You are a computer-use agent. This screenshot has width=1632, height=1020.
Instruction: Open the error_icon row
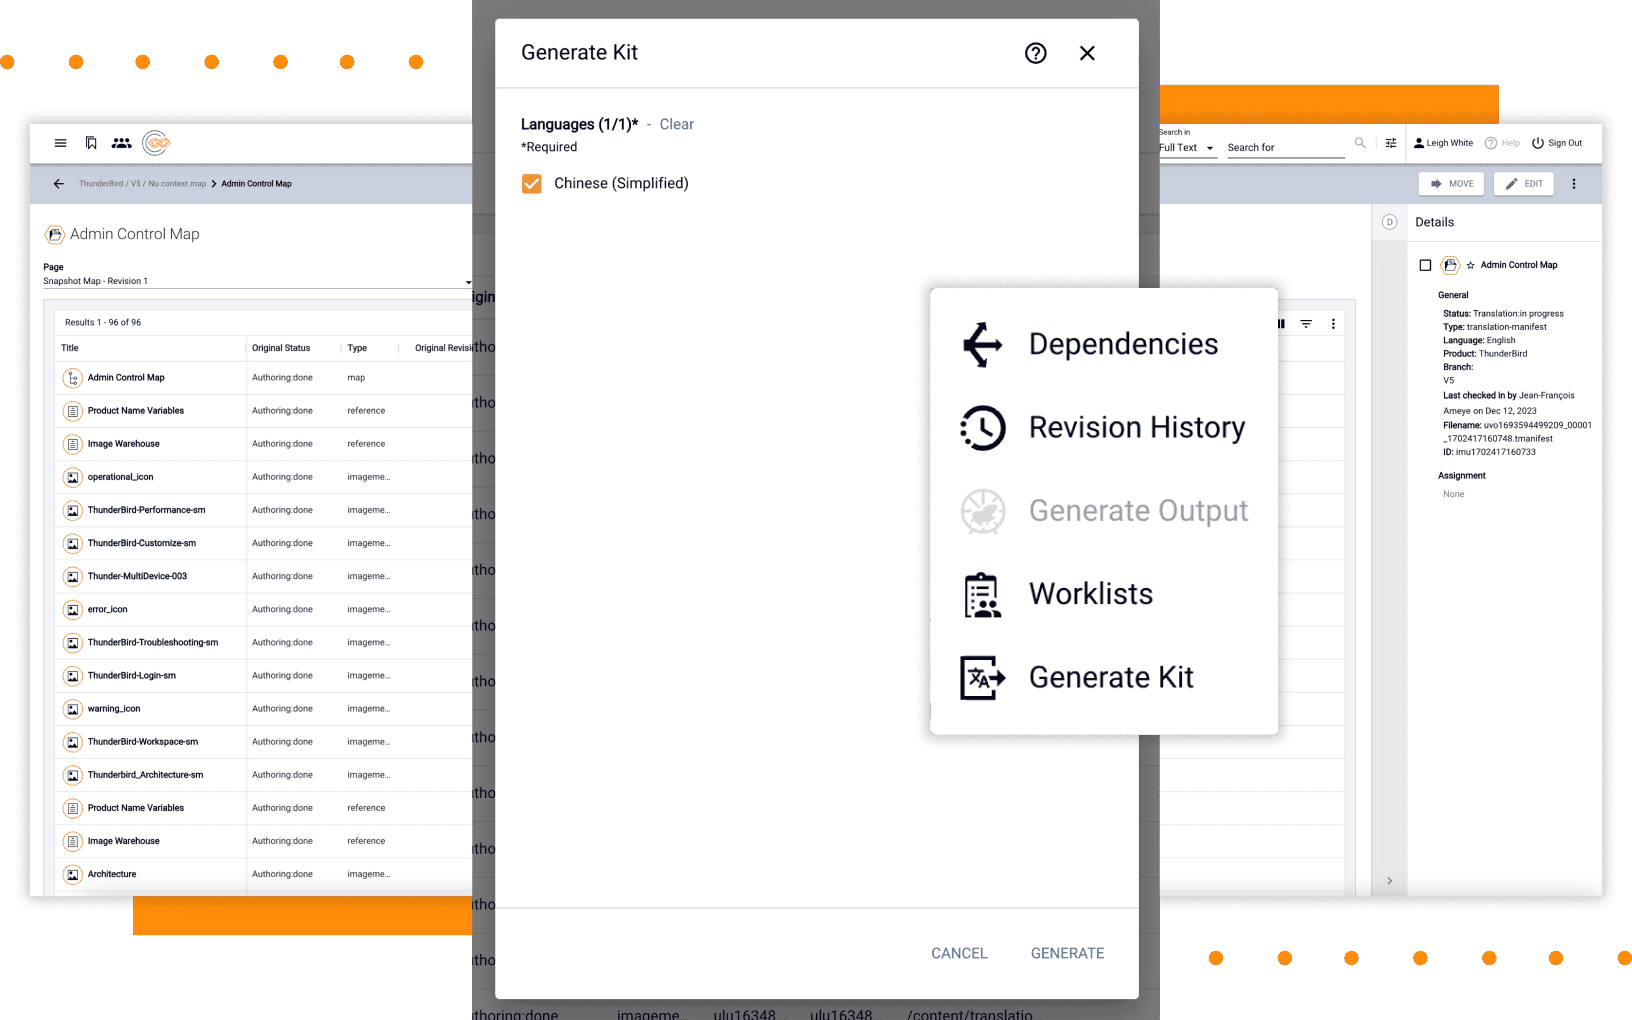[x=264, y=609]
